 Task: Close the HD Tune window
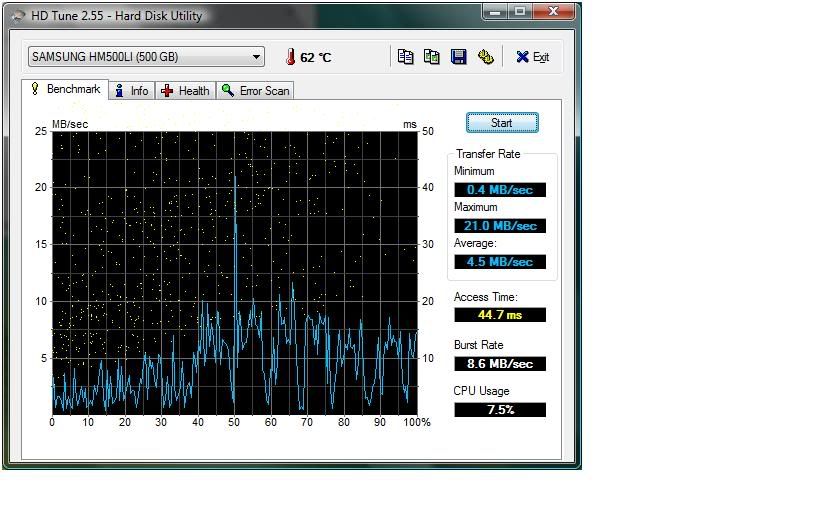553,11
